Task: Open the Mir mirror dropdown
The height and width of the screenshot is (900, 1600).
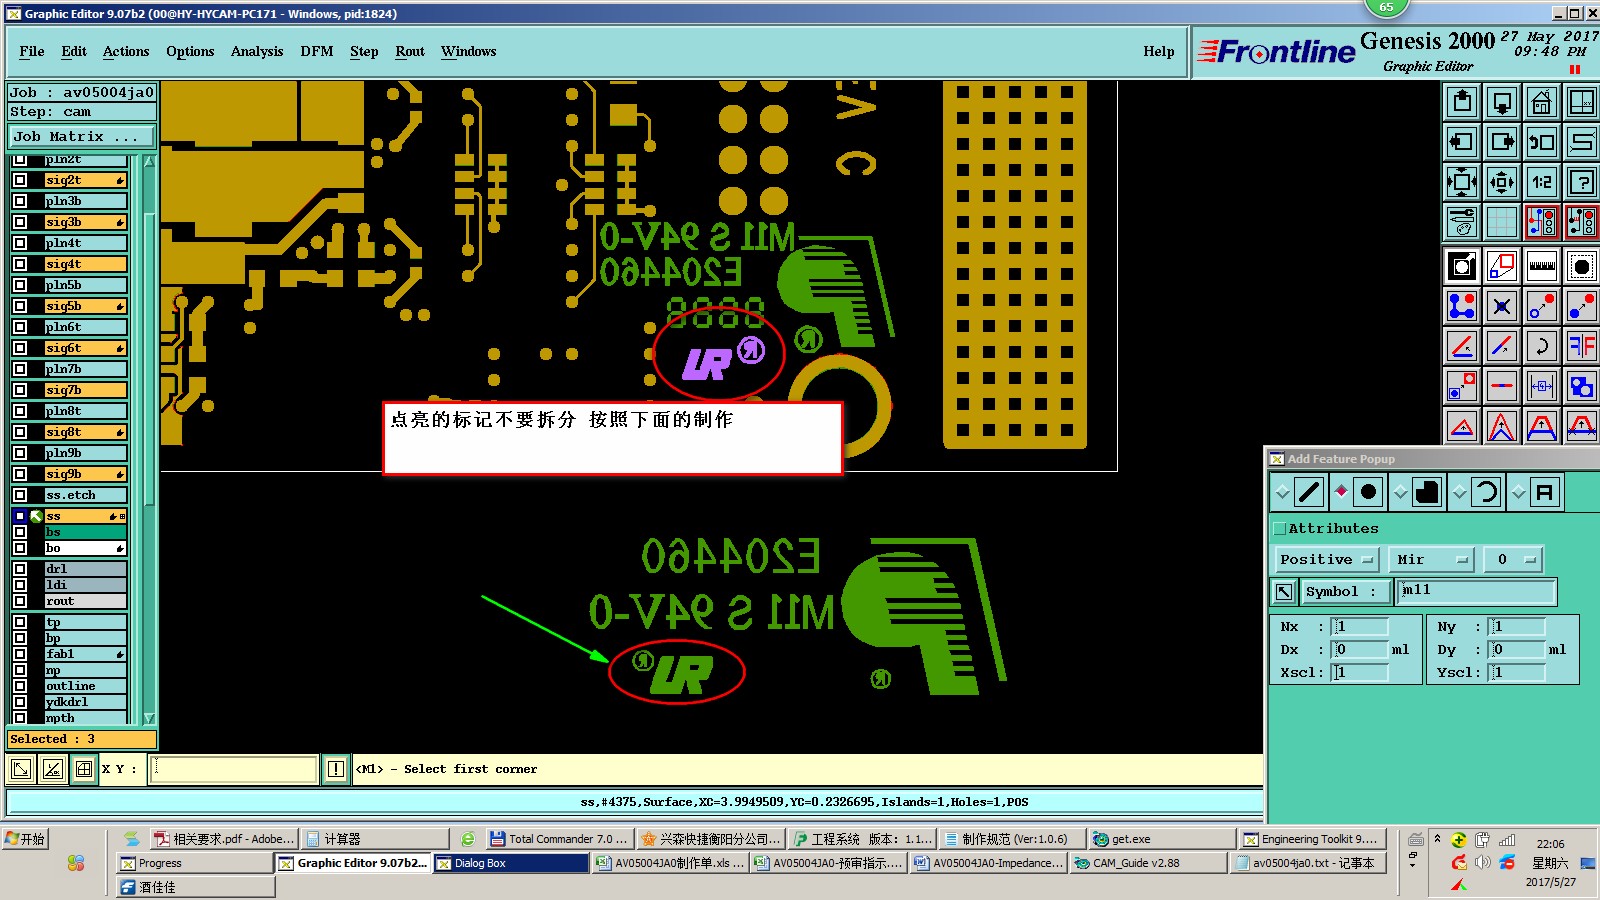Action: tap(1433, 560)
